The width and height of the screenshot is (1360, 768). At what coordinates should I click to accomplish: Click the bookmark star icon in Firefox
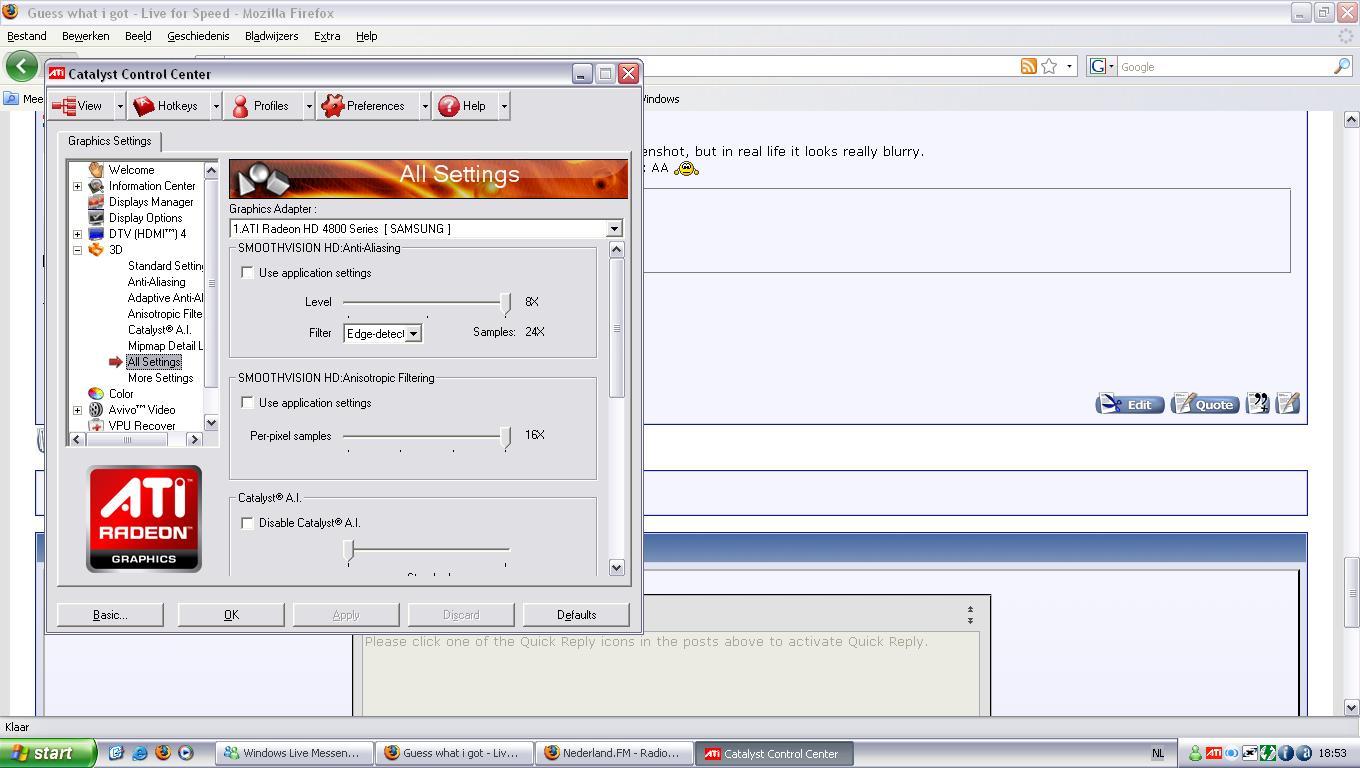[1049, 66]
